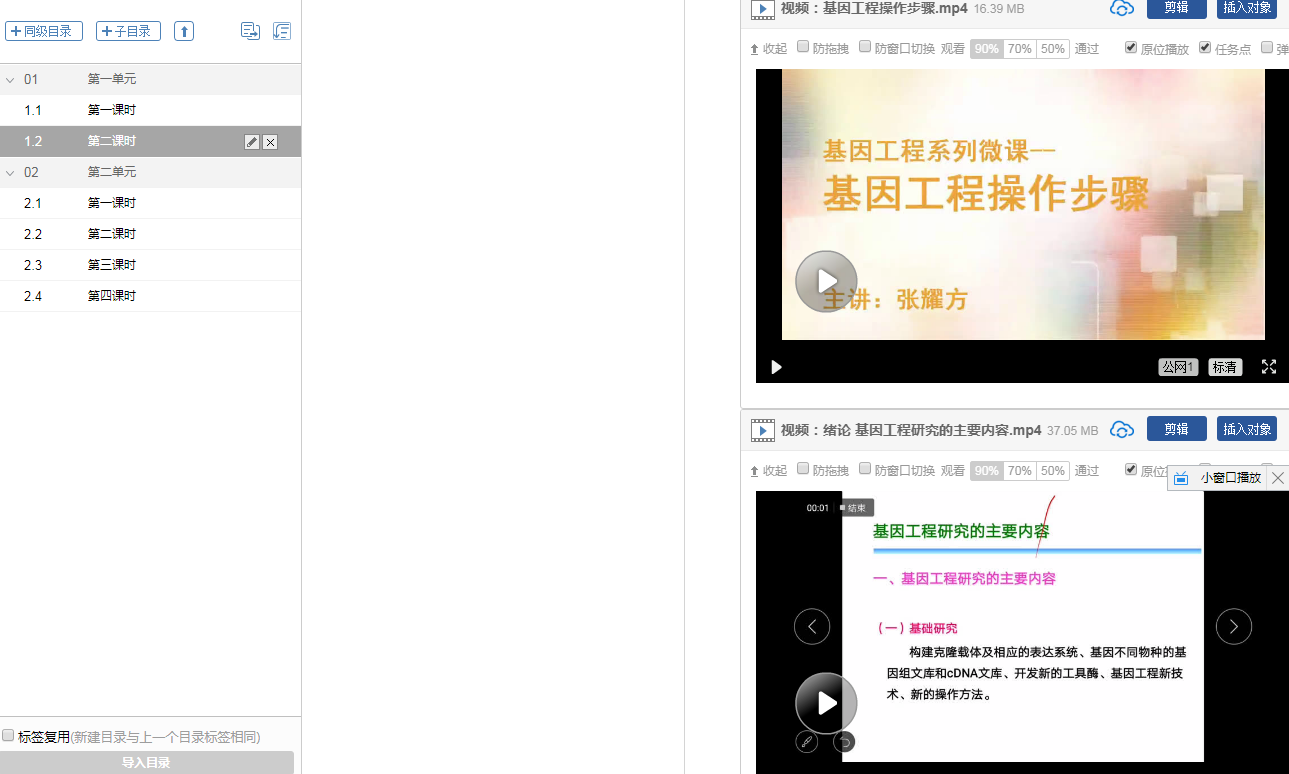Collapse unit 01 第一单元
The height and width of the screenshot is (774, 1289).
click(10, 80)
